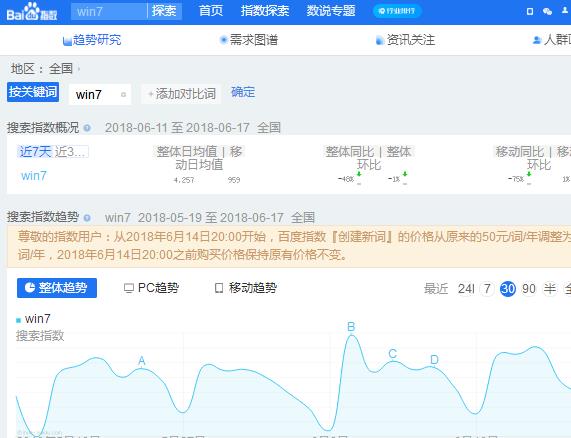Click the 整体日均值 value 4,257

(184, 180)
